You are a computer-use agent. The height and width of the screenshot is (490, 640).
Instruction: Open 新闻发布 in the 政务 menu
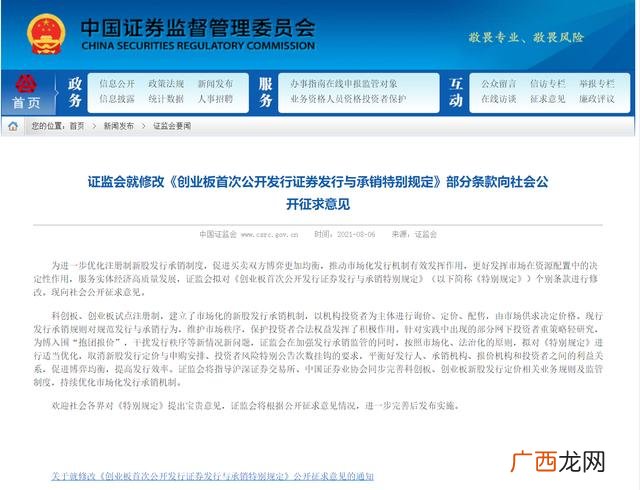215,84
